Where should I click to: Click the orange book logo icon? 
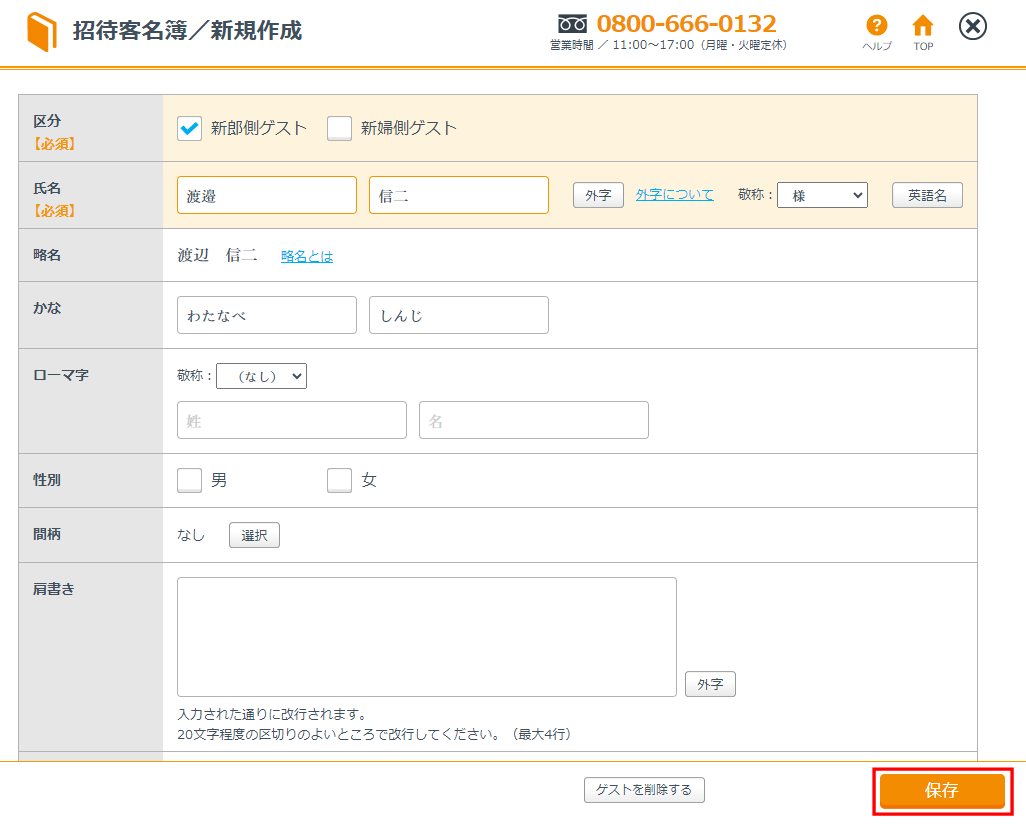point(42,32)
